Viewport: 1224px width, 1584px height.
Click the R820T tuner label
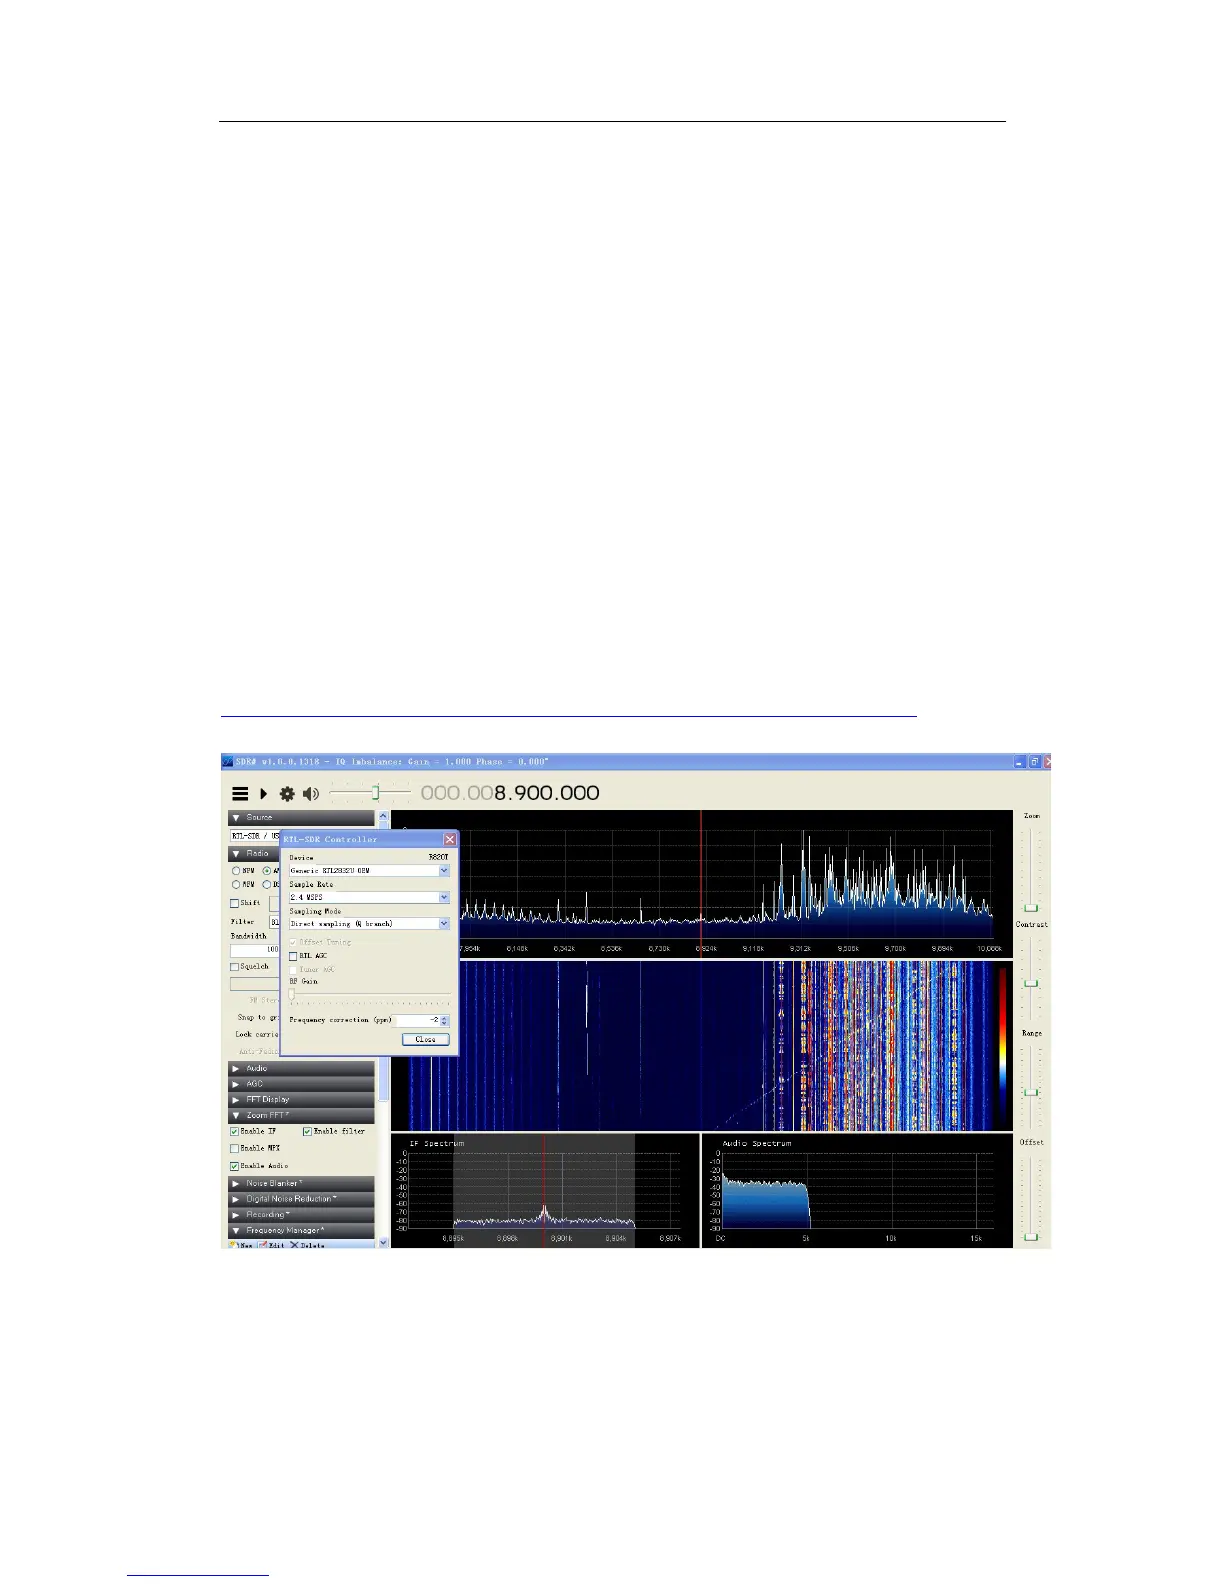(438, 857)
